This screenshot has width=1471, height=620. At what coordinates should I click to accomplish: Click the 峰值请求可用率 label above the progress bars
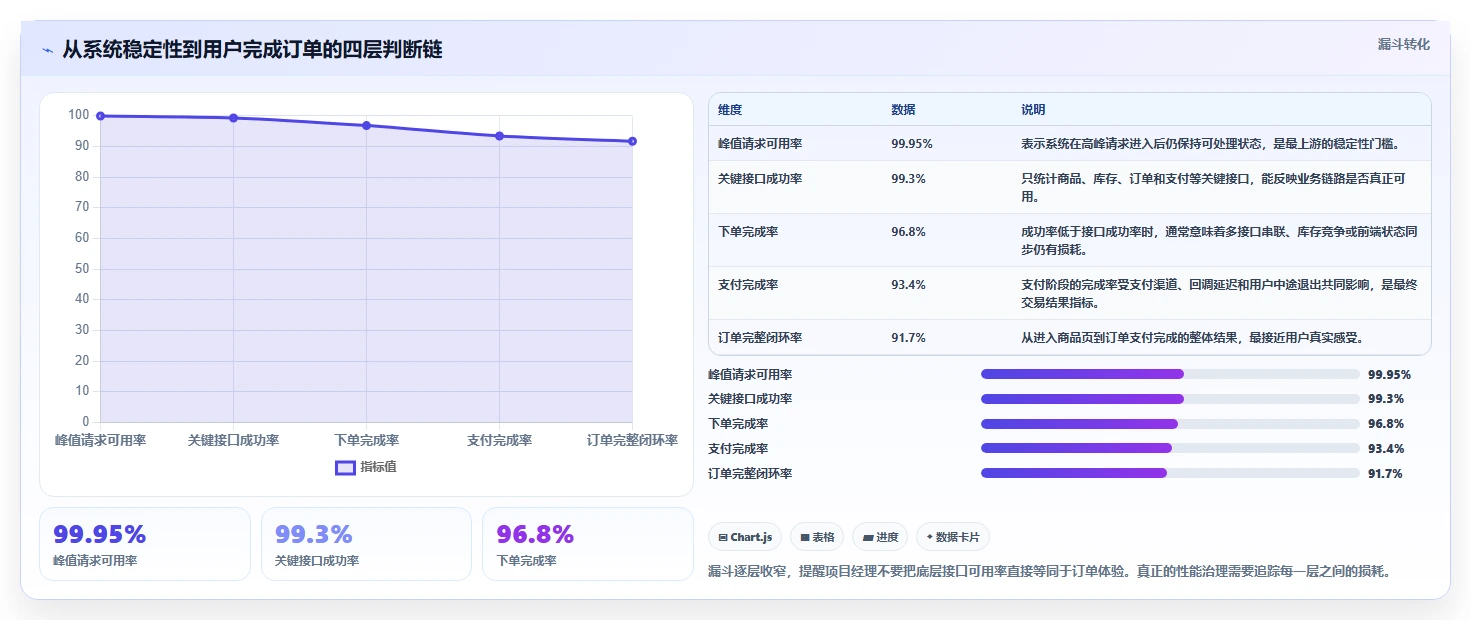[x=750, y=375]
